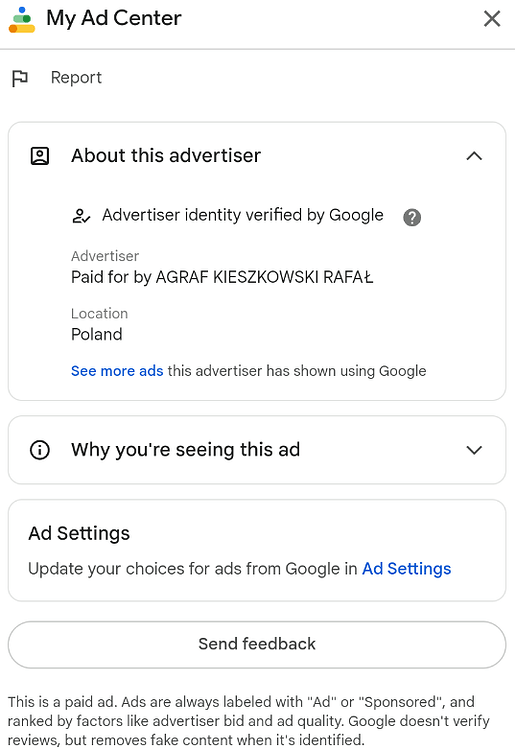Click the Send feedback button

(x=257, y=644)
